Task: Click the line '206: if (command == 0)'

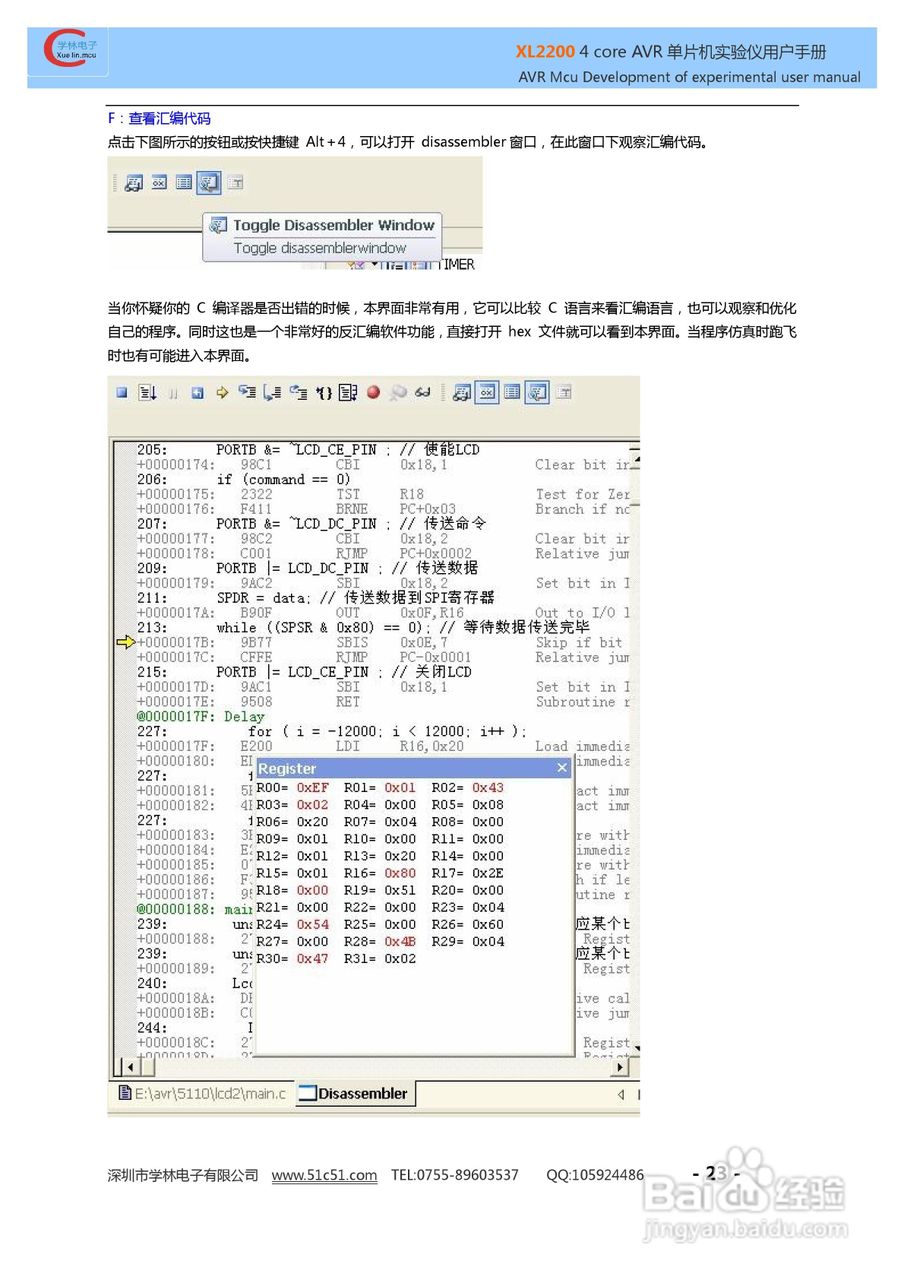Action: 244,479
